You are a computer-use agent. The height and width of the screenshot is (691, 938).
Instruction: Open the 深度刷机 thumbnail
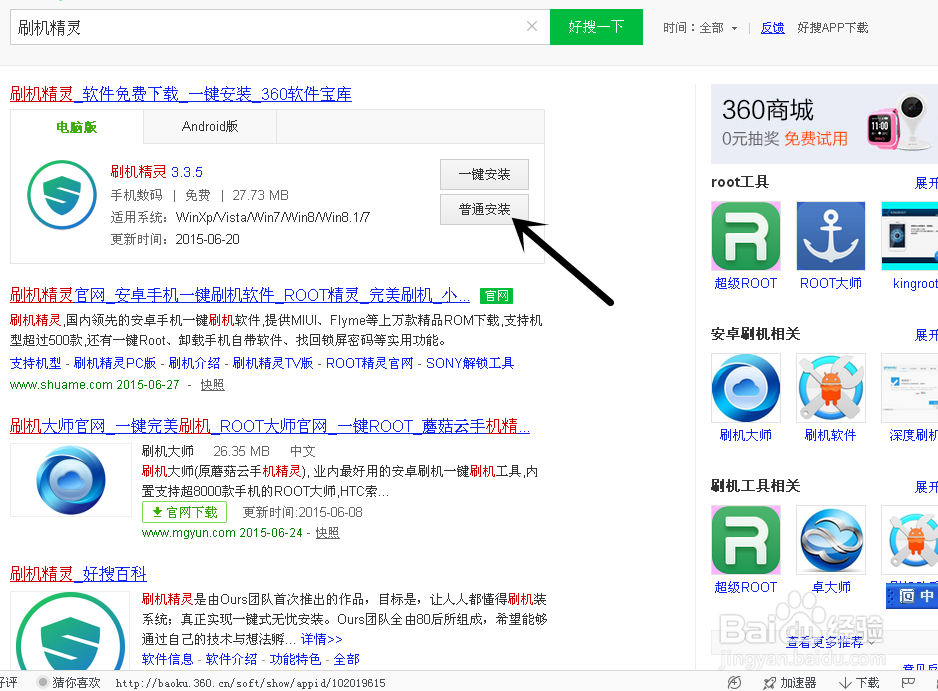[909, 388]
